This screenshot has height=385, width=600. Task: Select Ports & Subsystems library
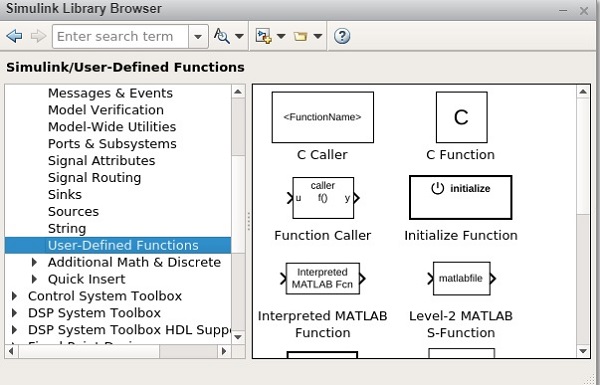click(x=112, y=144)
